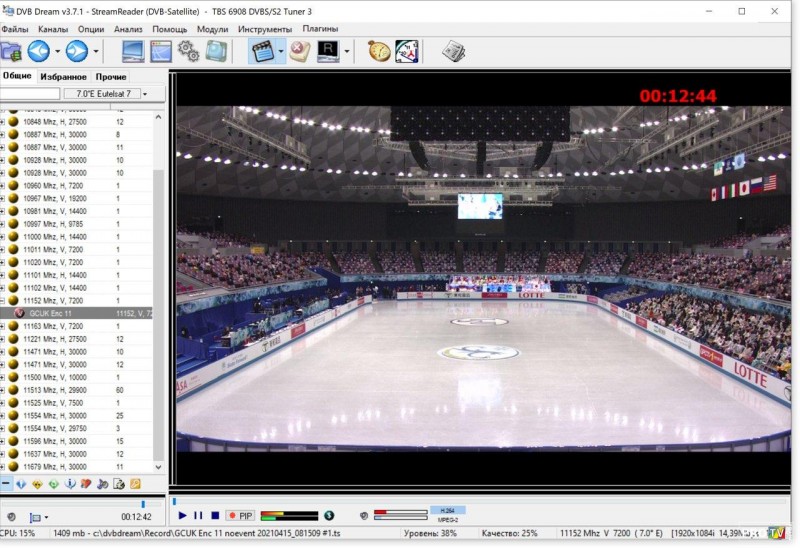Open the Каналы menu
Image resolution: width=800 pixels, height=548 pixels.
pos(53,29)
